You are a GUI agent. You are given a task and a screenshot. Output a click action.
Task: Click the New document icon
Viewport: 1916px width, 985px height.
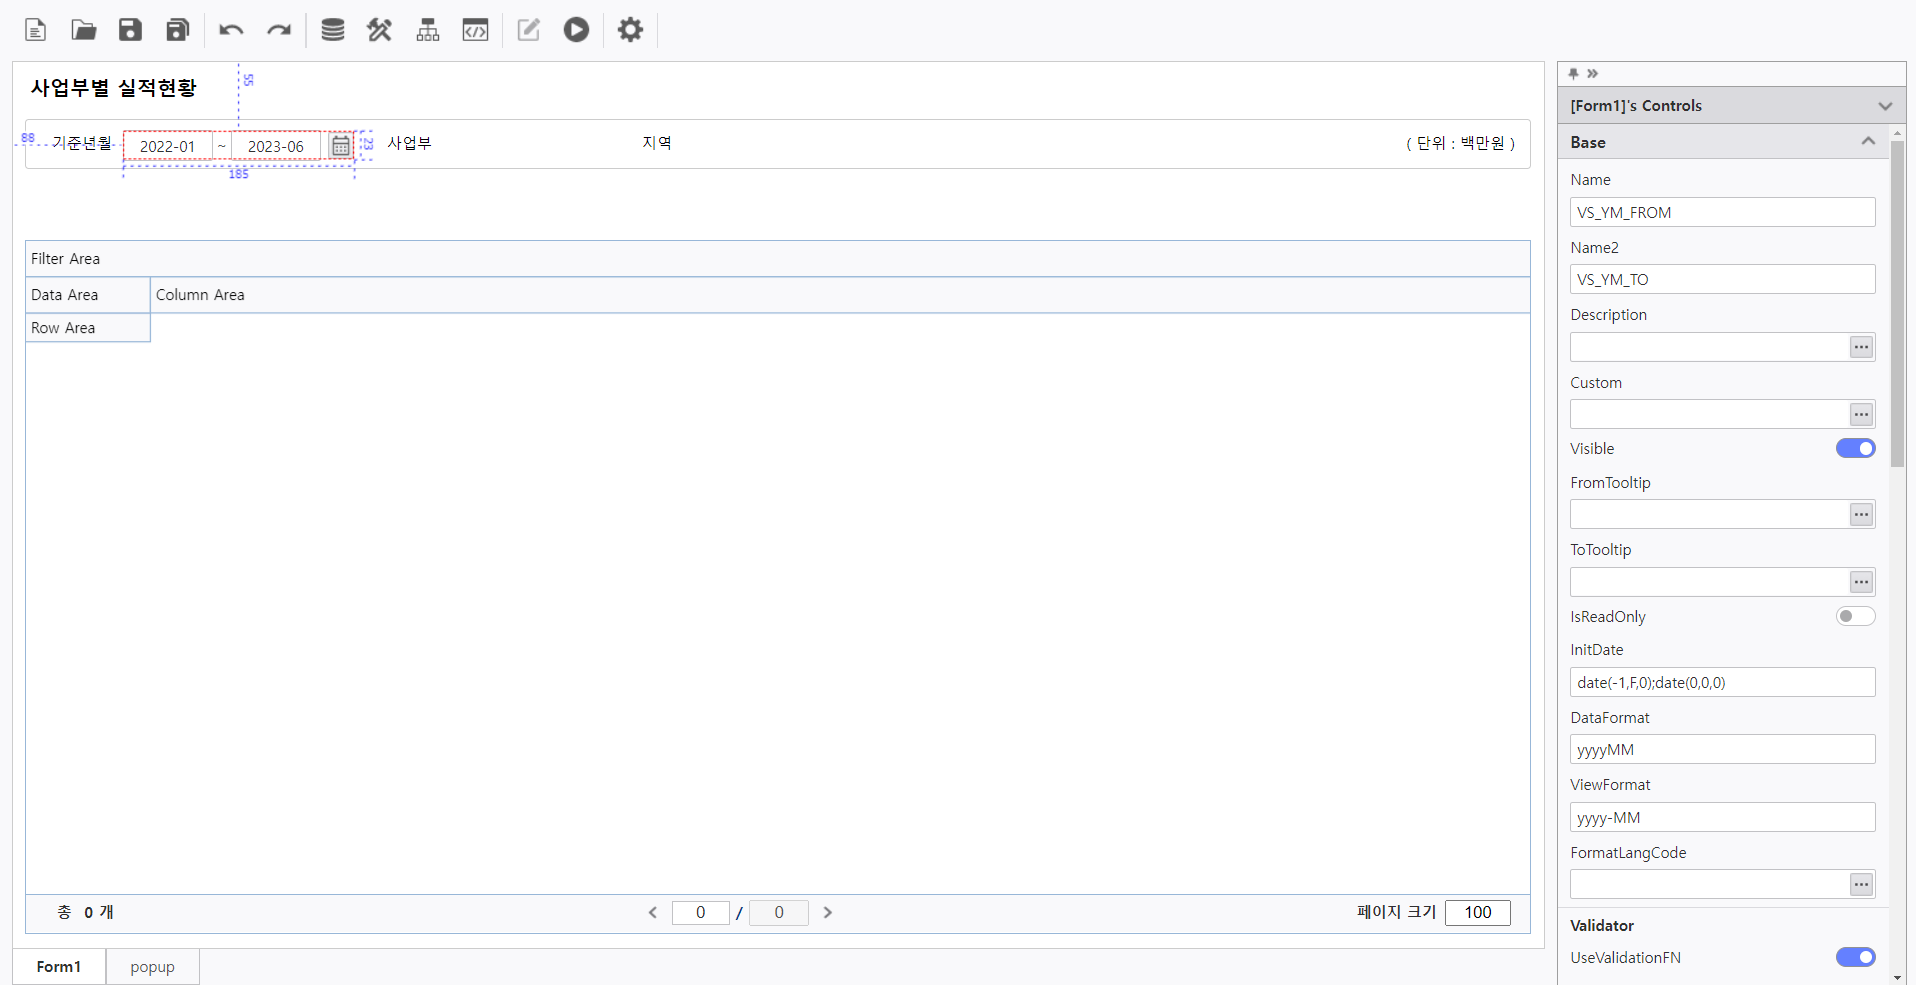pos(36,30)
